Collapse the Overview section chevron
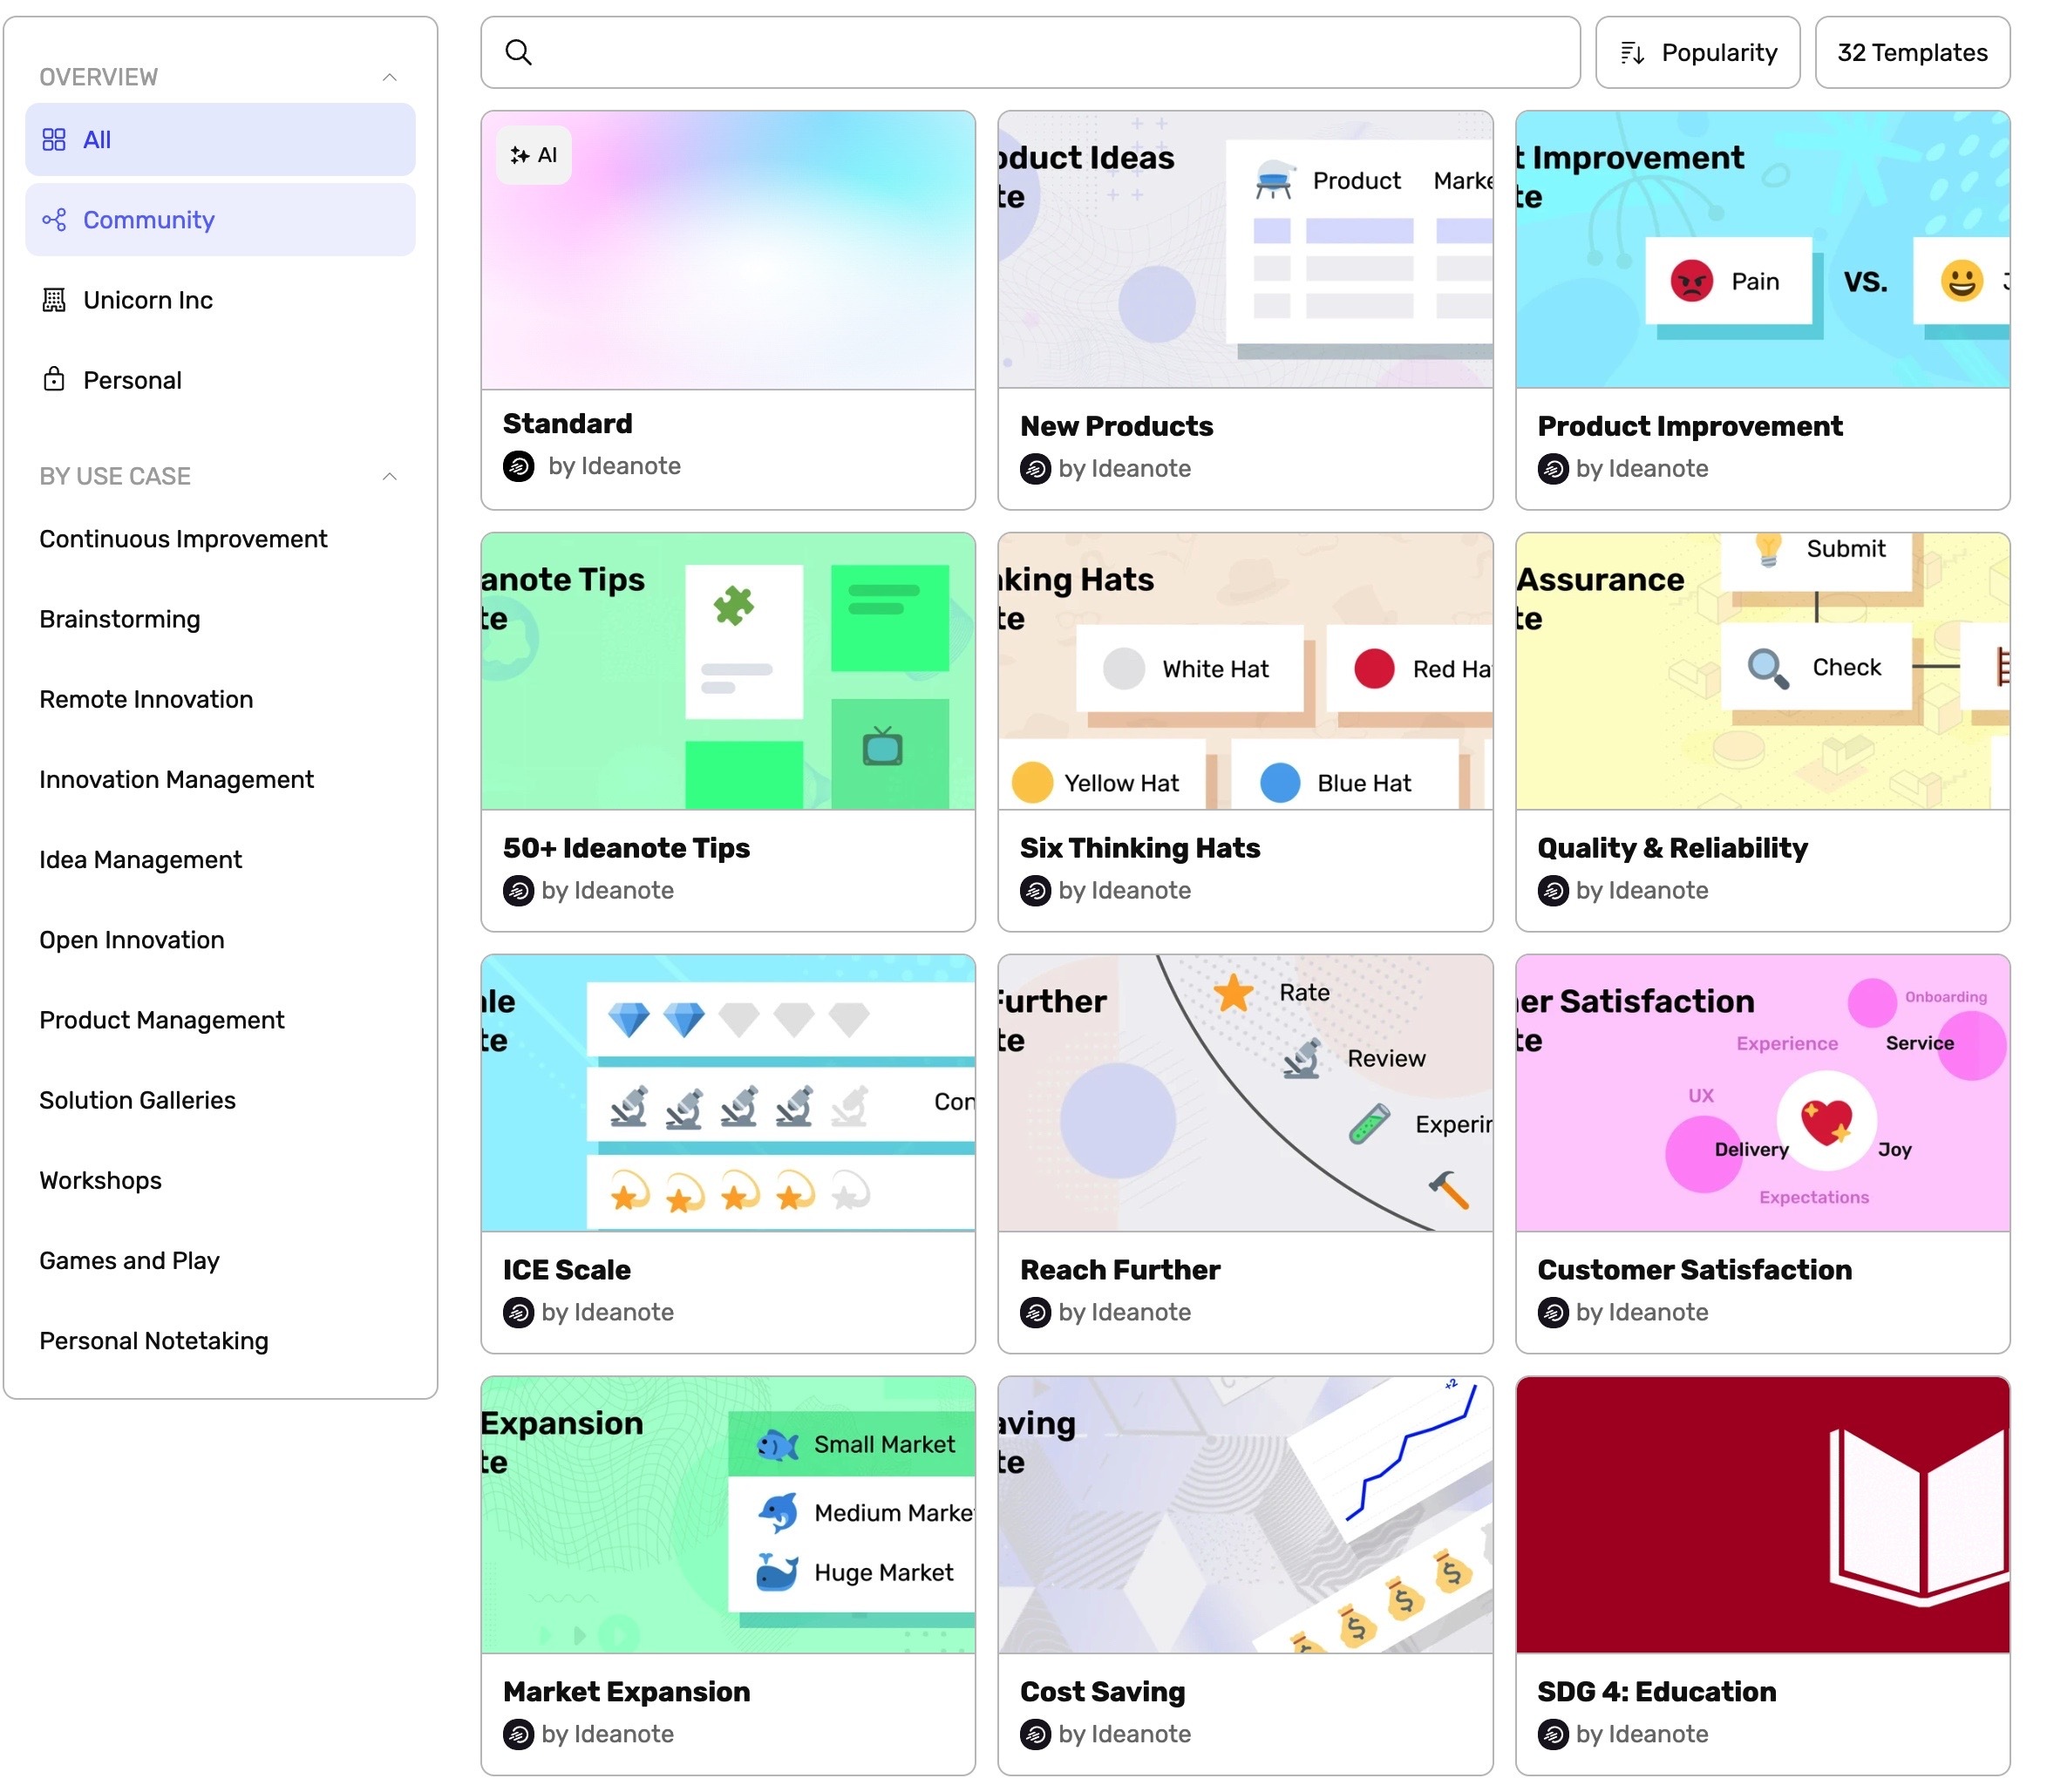 [389, 77]
